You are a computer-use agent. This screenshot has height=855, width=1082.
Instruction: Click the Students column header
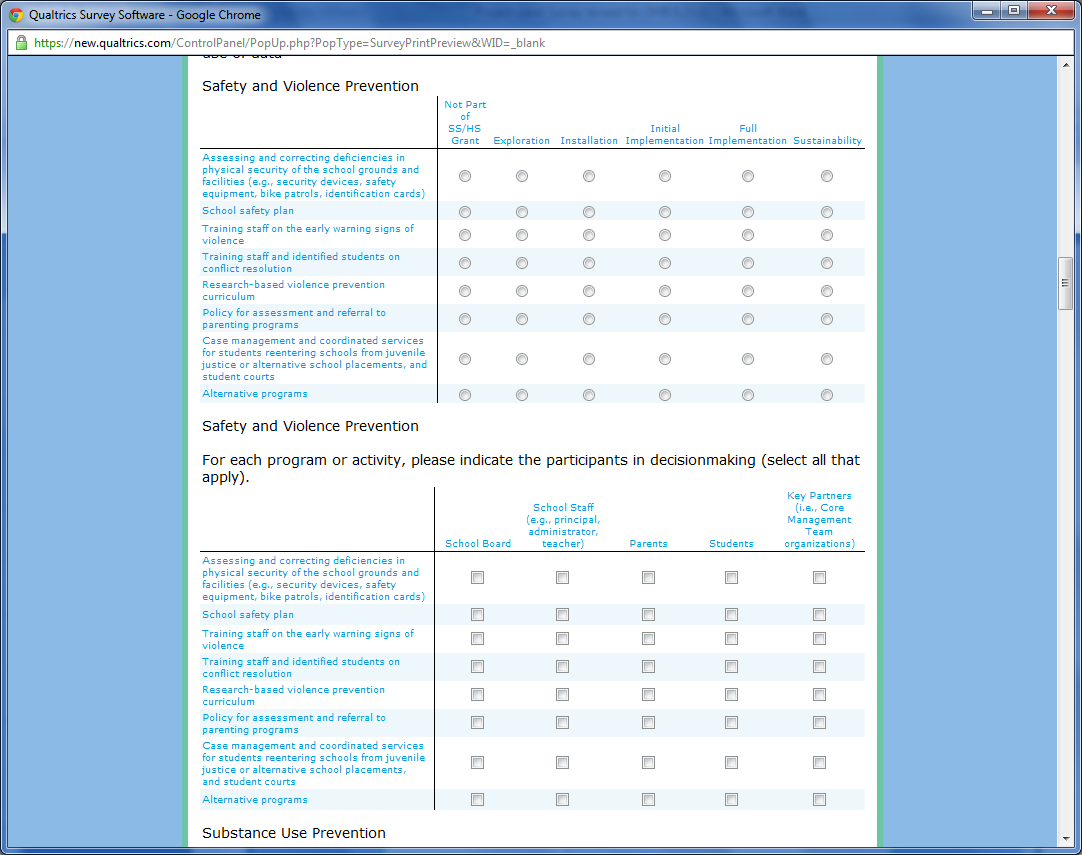(x=731, y=544)
